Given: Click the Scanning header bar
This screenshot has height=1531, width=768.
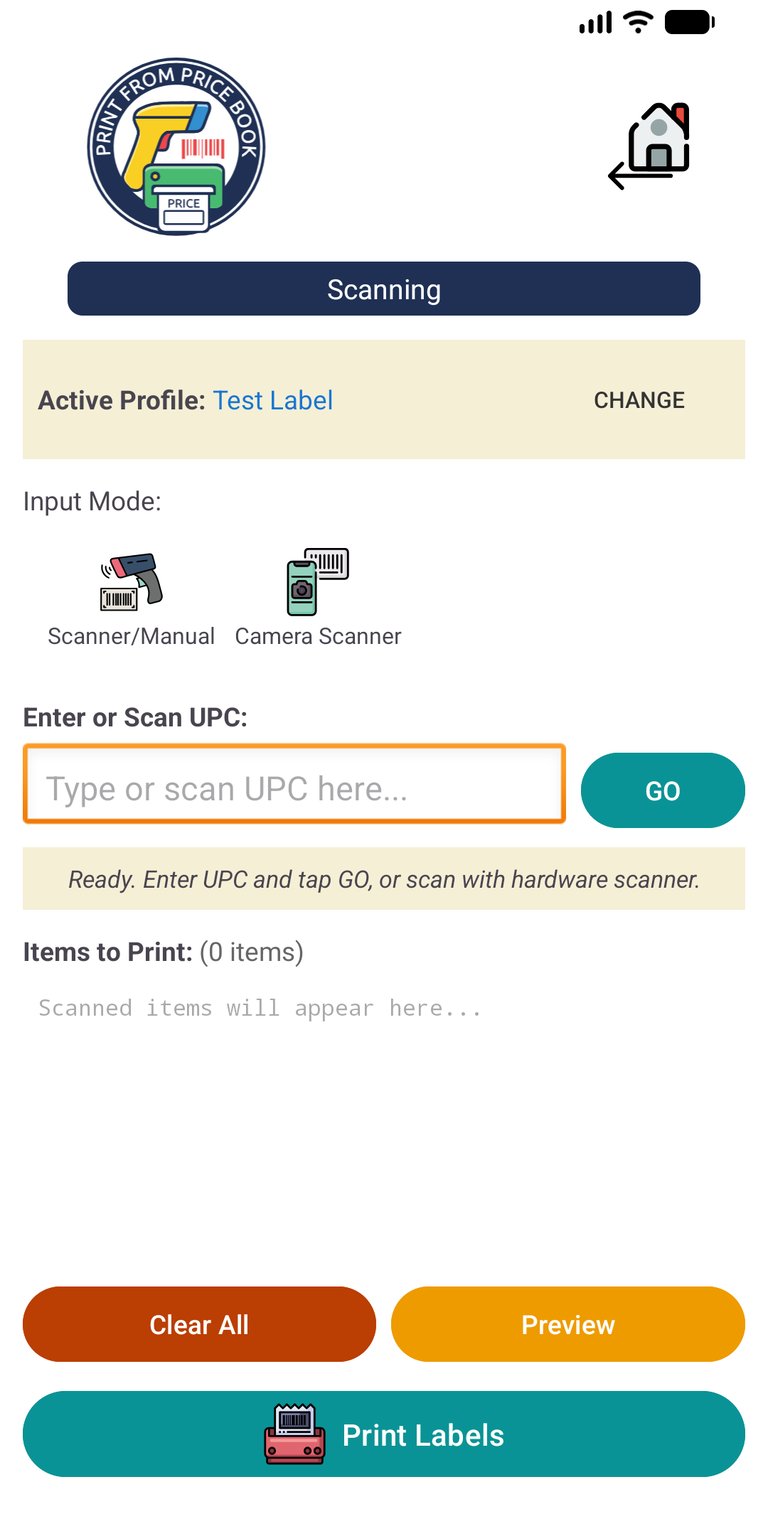Looking at the screenshot, I should tap(384, 289).
